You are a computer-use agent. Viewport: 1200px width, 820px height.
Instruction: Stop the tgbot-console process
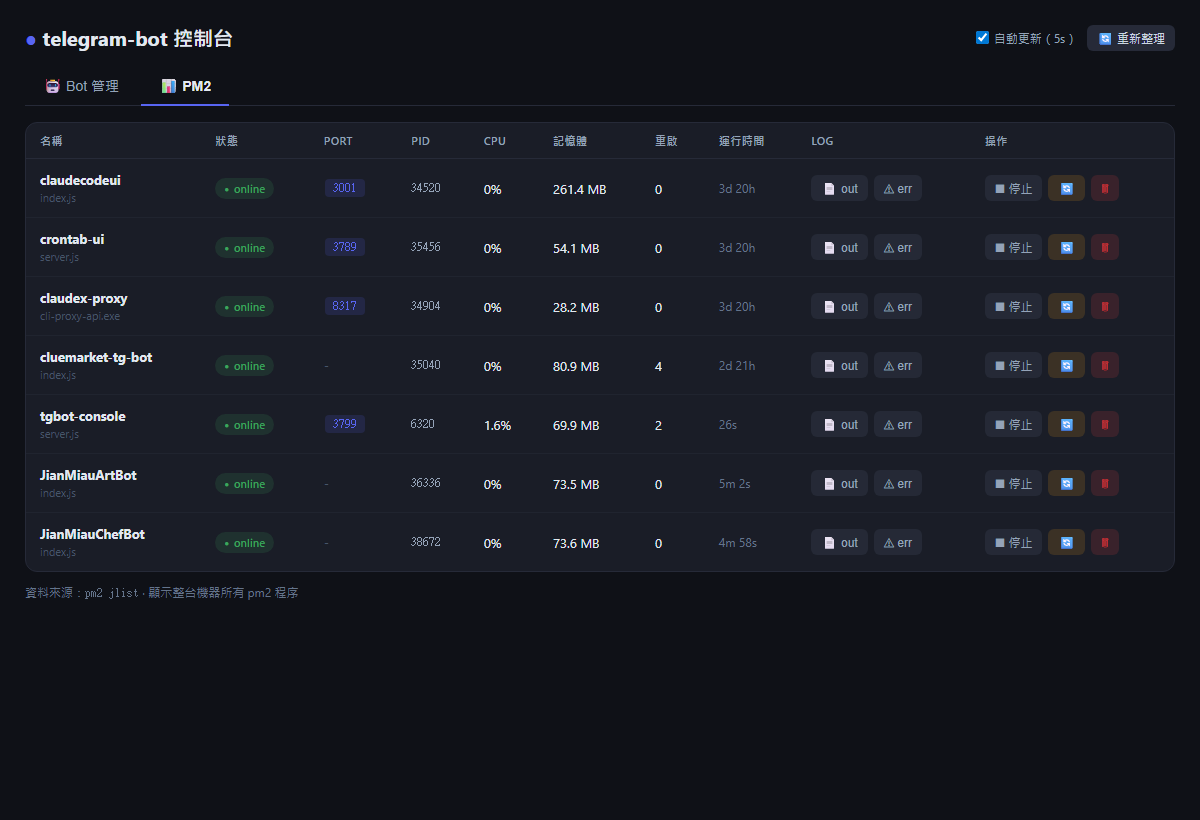tap(1013, 424)
